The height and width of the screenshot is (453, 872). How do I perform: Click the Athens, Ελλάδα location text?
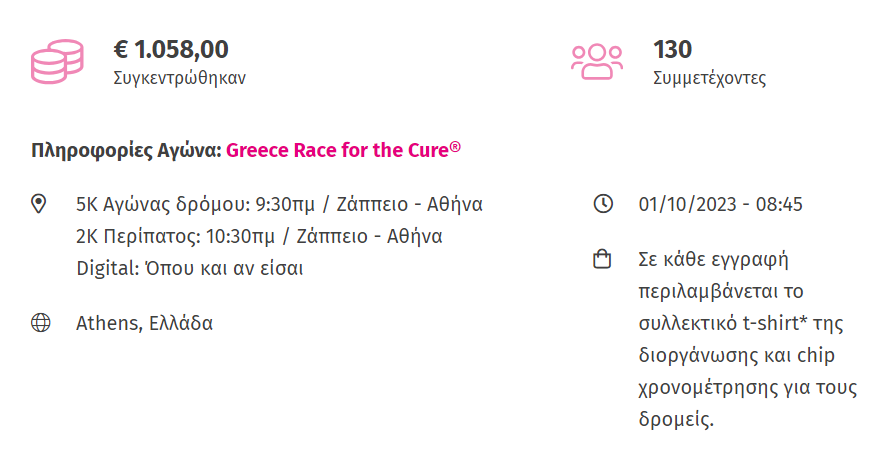point(144,323)
